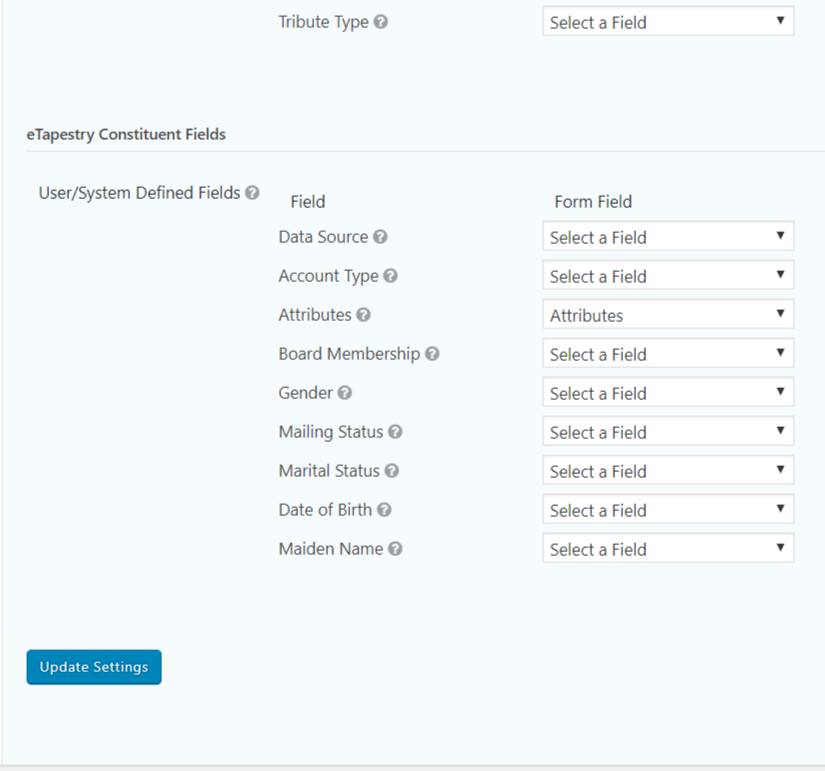The width and height of the screenshot is (825, 771).
Task: Open the Tribute Type form field dropdown
Action: [668, 22]
